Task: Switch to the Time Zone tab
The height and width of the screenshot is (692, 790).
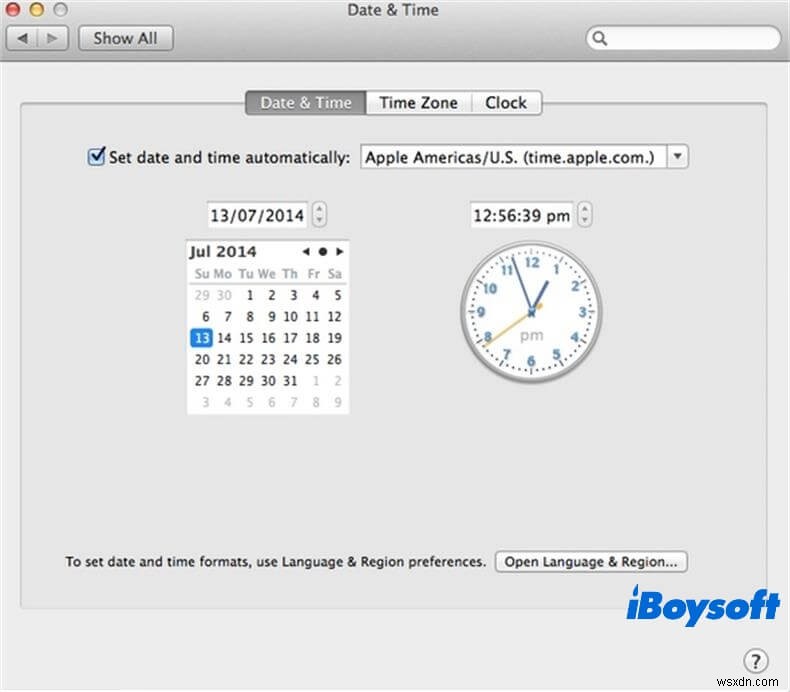Action: (x=419, y=103)
